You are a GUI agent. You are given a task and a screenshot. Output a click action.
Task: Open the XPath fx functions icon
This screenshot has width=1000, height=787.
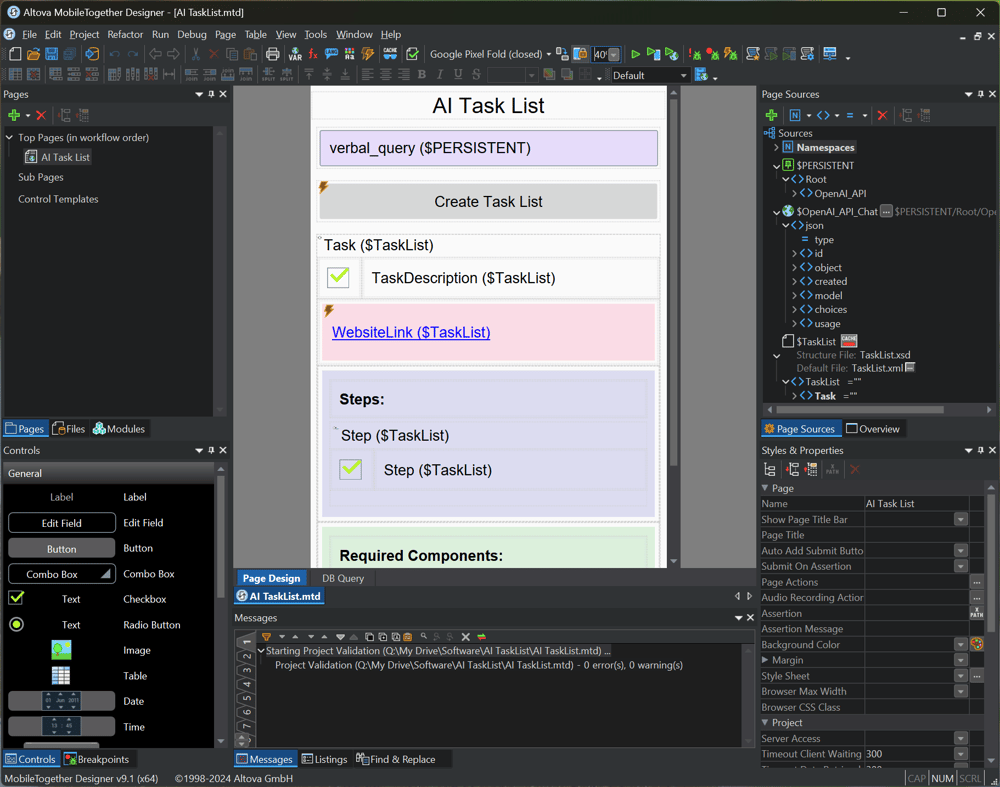pos(312,54)
